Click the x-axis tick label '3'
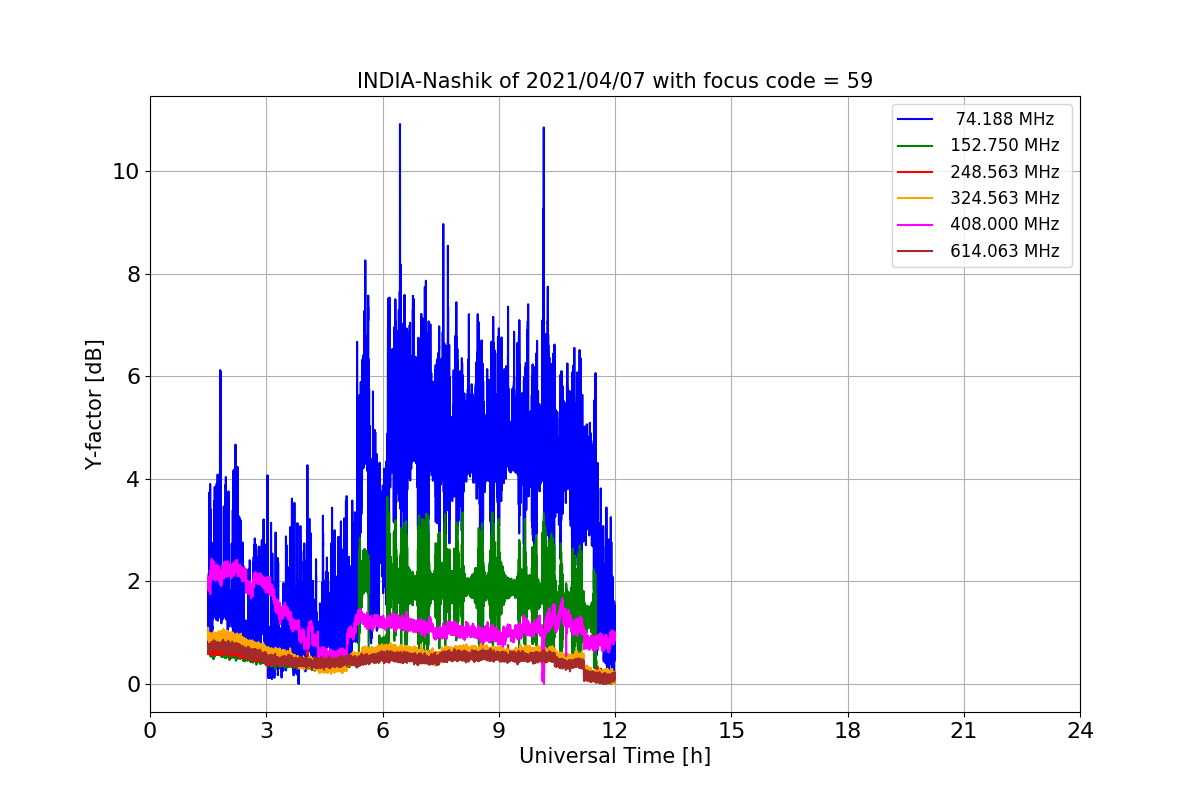The width and height of the screenshot is (1200, 800). [266, 731]
